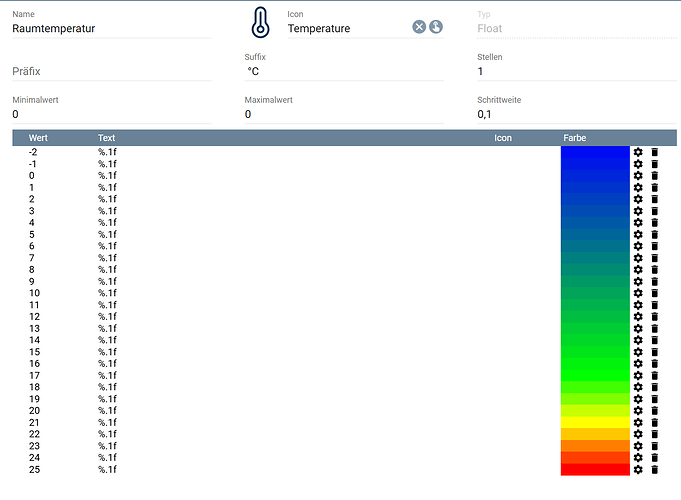This screenshot has width=681, height=500.
Task: Clear the Temperature icon selection
Action: point(420,27)
